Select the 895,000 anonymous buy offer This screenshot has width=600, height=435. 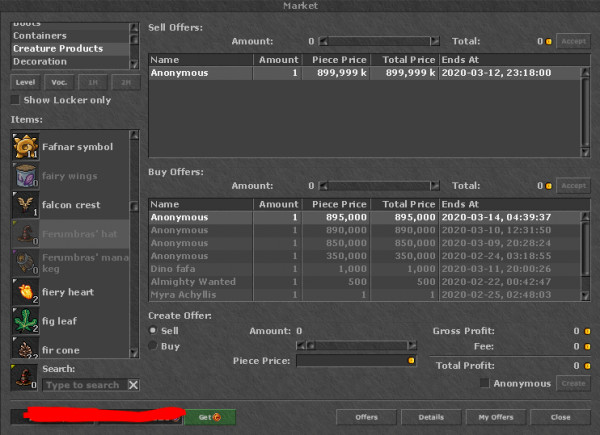[365, 217]
